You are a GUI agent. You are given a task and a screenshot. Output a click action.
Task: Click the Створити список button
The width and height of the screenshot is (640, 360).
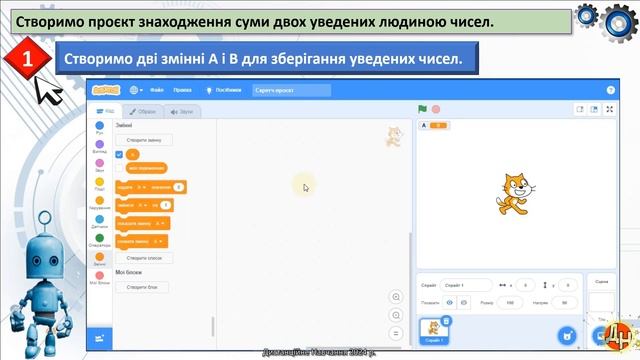pyautogui.click(x=144, y=258)
